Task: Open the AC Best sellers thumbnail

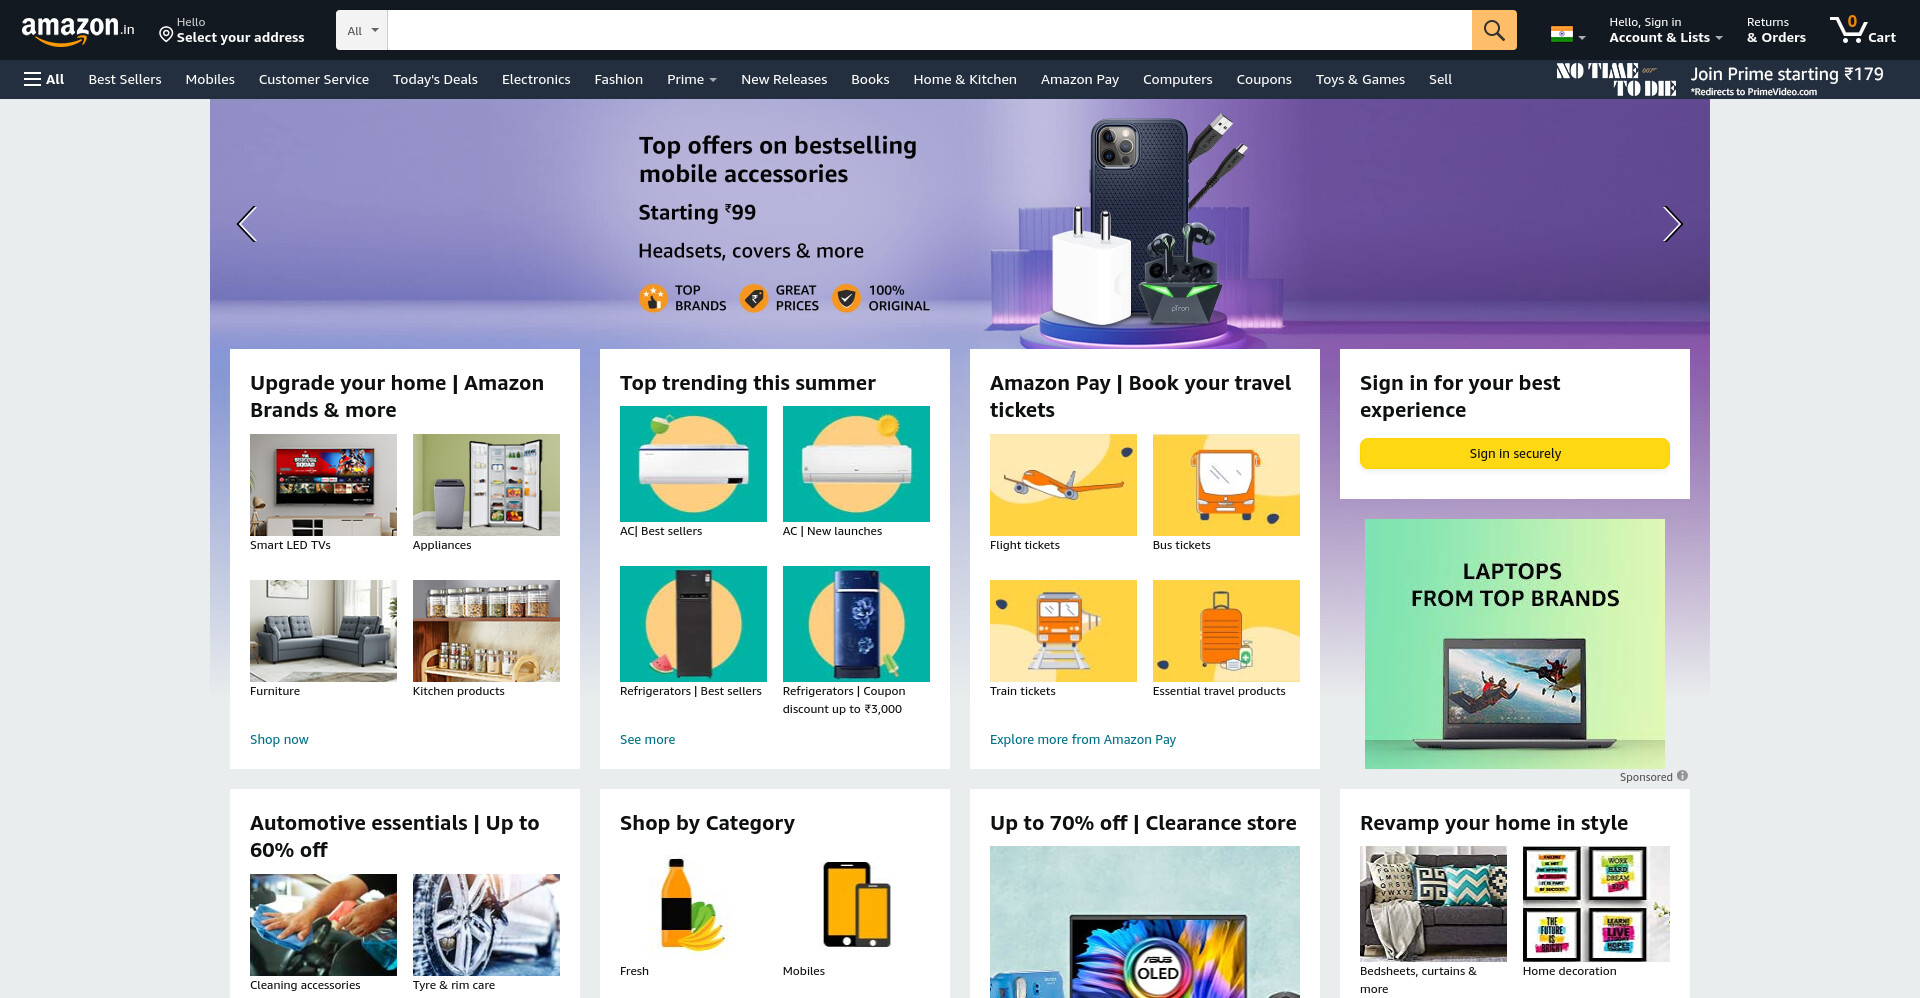Action: coord(693,464)
